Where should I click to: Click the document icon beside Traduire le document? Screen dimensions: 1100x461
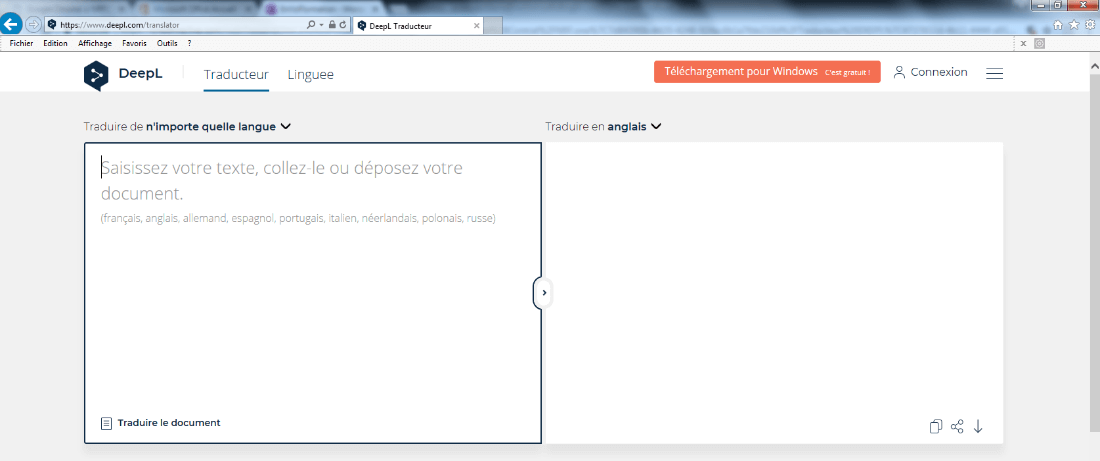(107, 423)
